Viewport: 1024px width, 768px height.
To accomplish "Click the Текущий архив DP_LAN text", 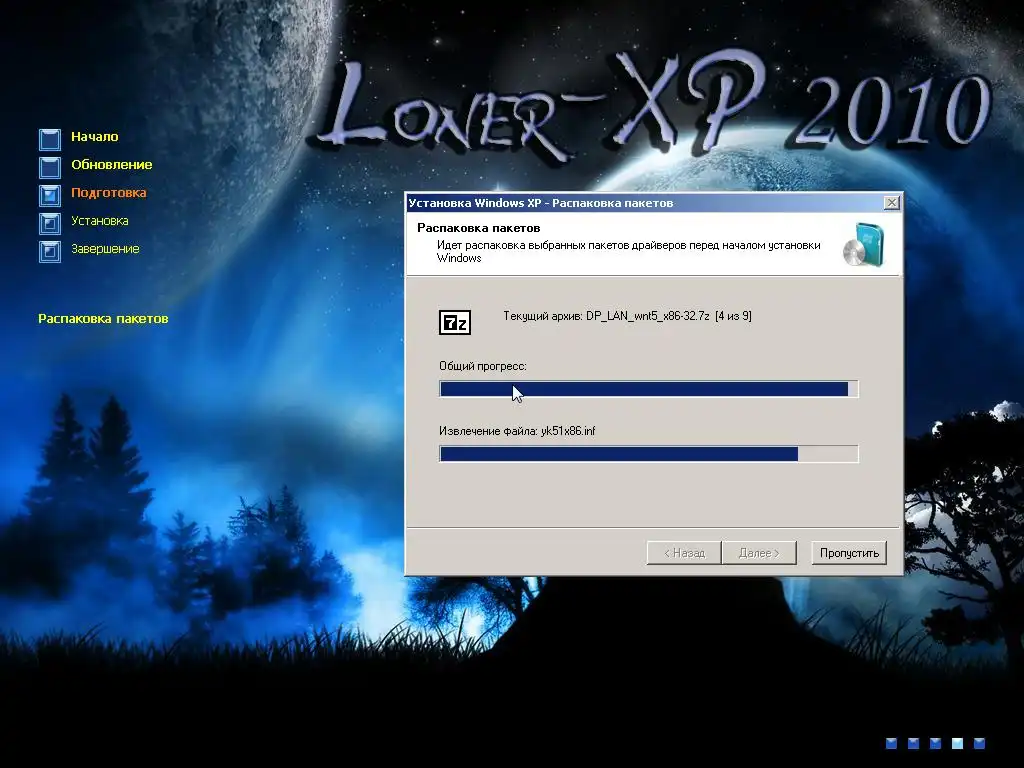I will [627, 316].
